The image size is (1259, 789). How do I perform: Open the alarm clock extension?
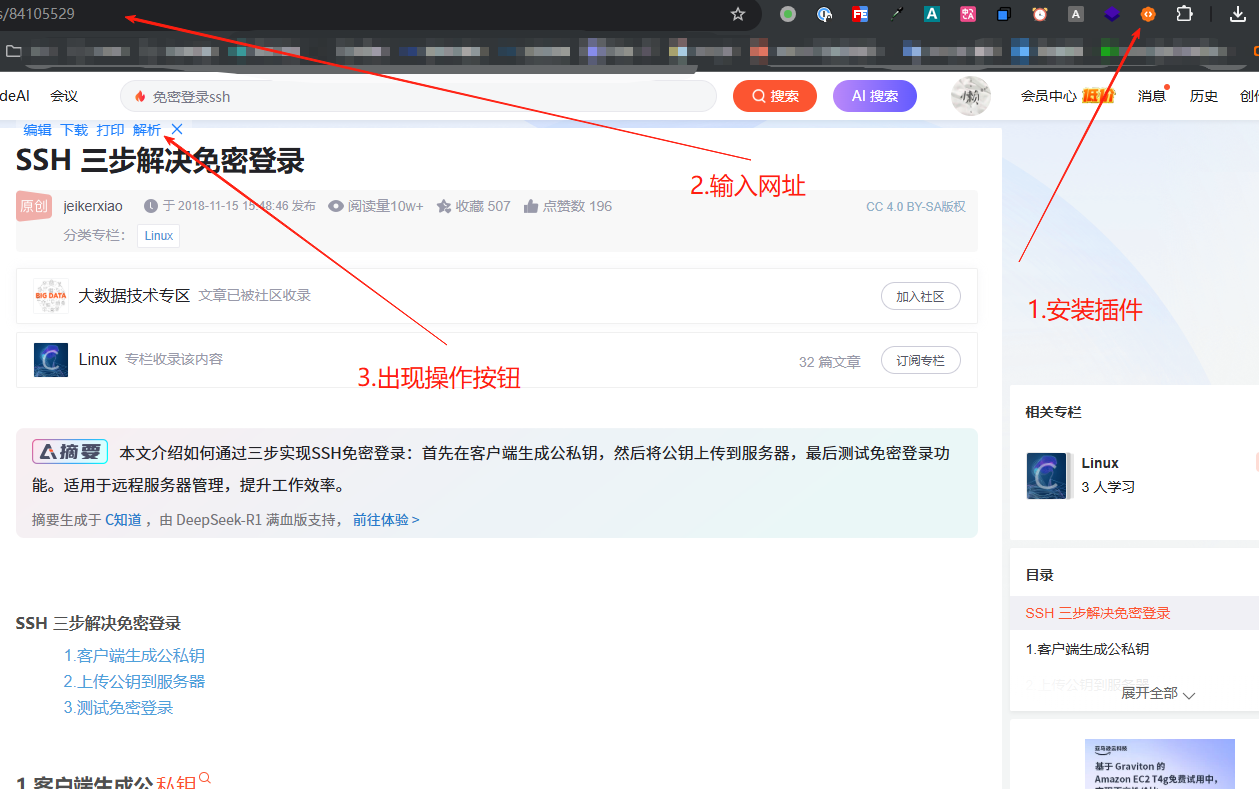(x=1040, y=14)
